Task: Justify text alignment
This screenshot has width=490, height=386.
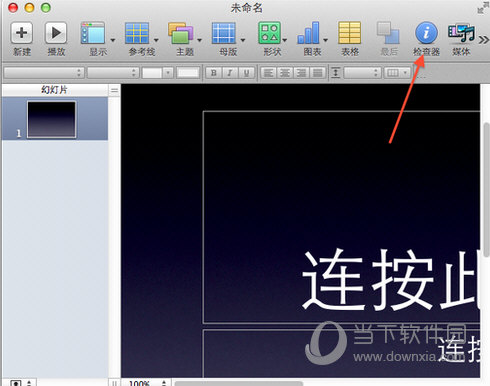Action: 318,72
